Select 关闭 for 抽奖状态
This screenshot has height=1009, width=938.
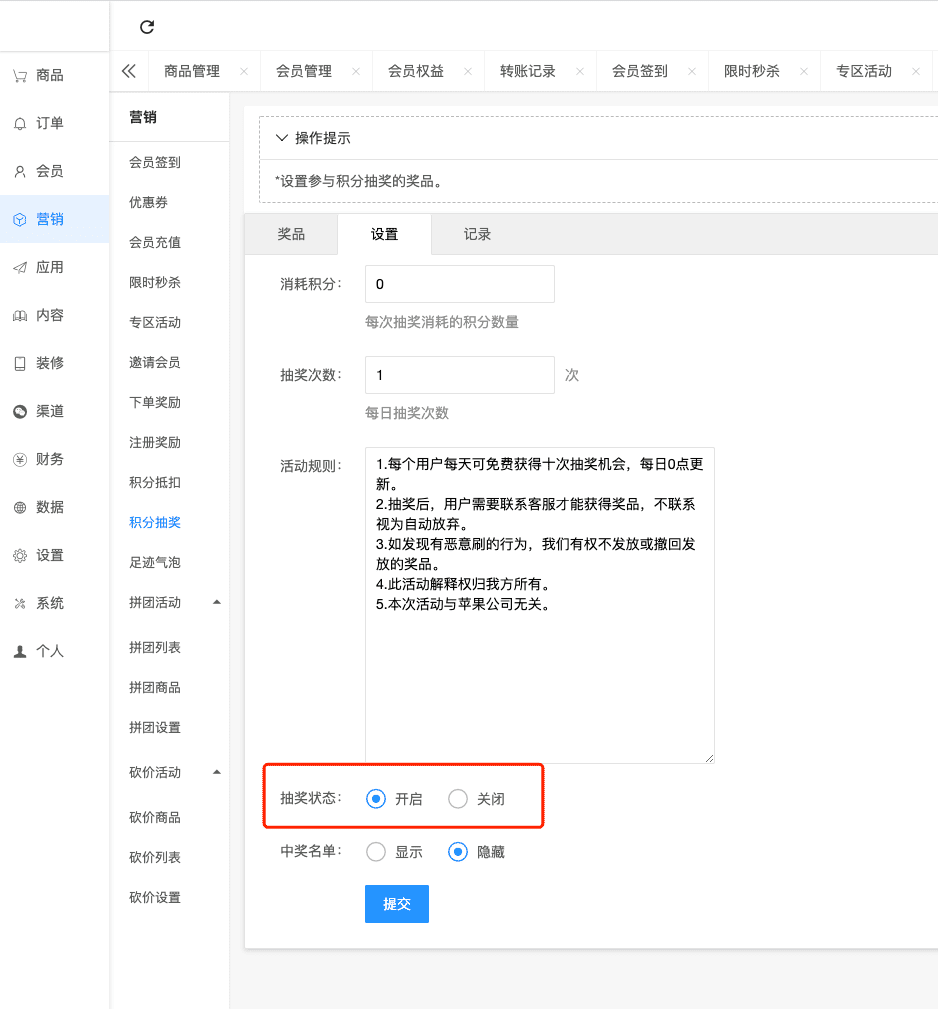coord(458,799)
